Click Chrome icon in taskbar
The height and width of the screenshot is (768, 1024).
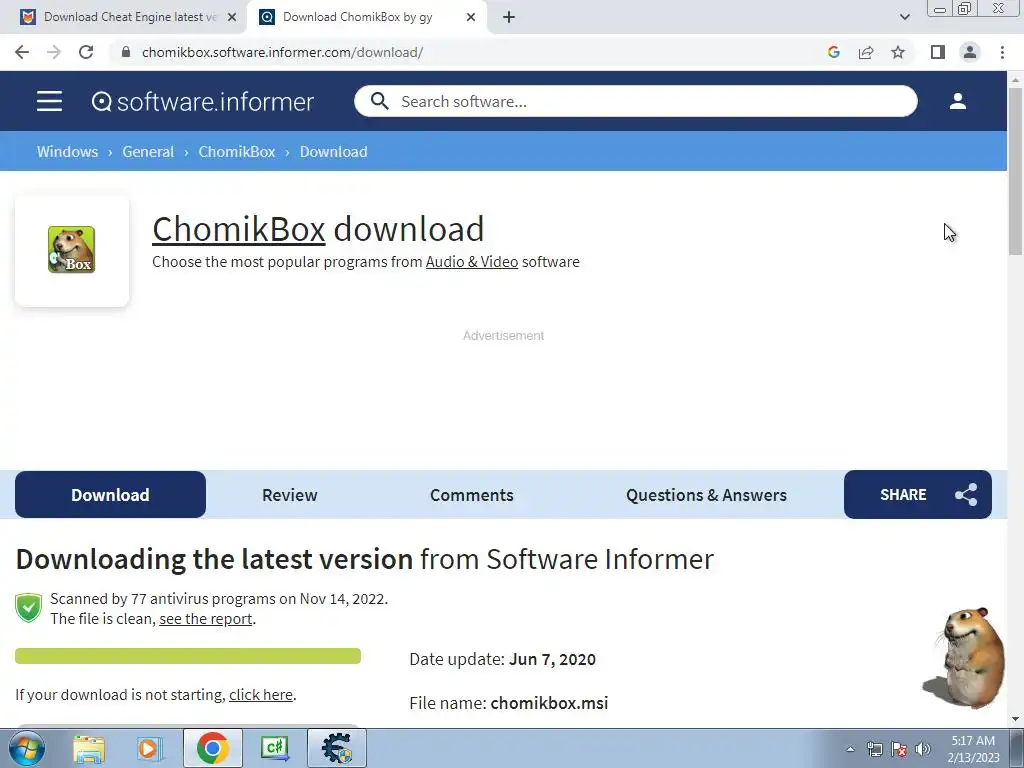pos(212,748)
